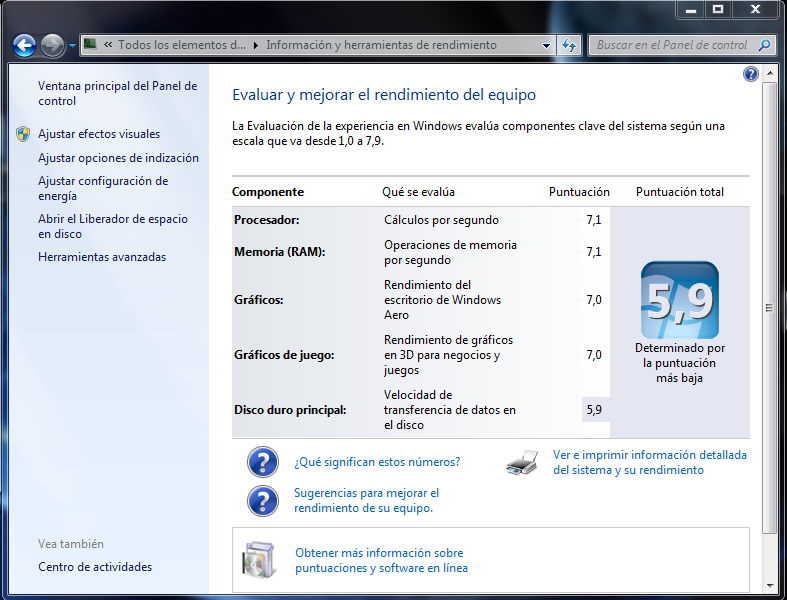Open the address bar history dropdown
This screenshot has width=787, height=600.
546,46
